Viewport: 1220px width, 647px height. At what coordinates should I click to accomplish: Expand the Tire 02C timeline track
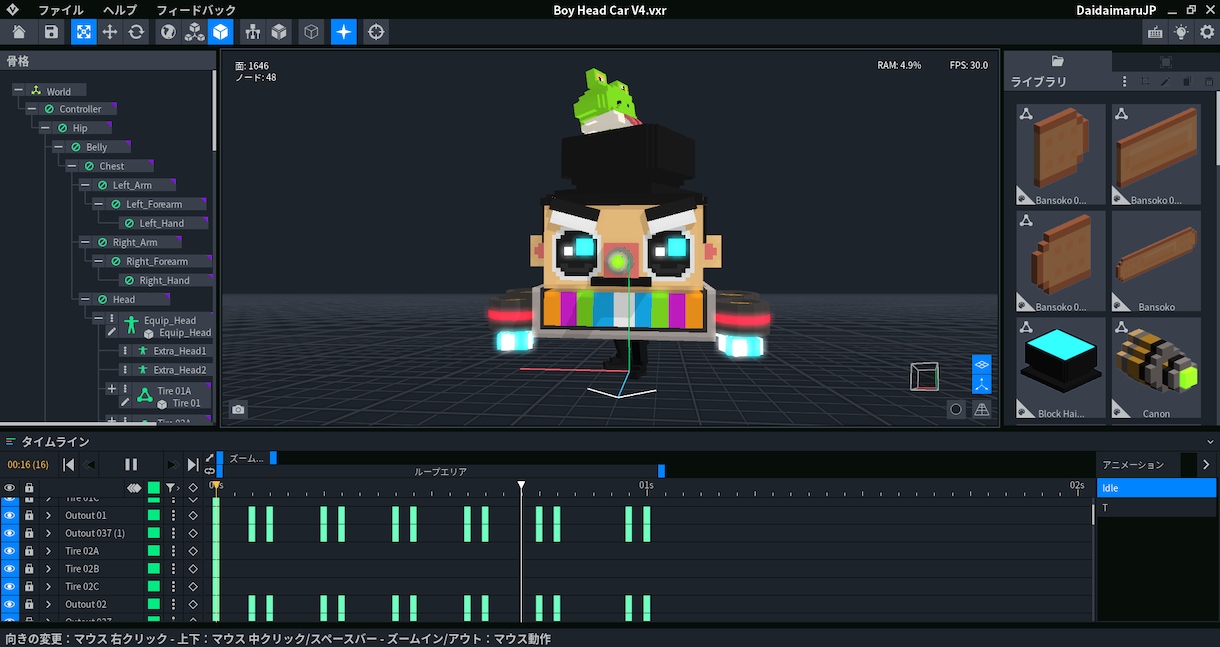[48, 586]
